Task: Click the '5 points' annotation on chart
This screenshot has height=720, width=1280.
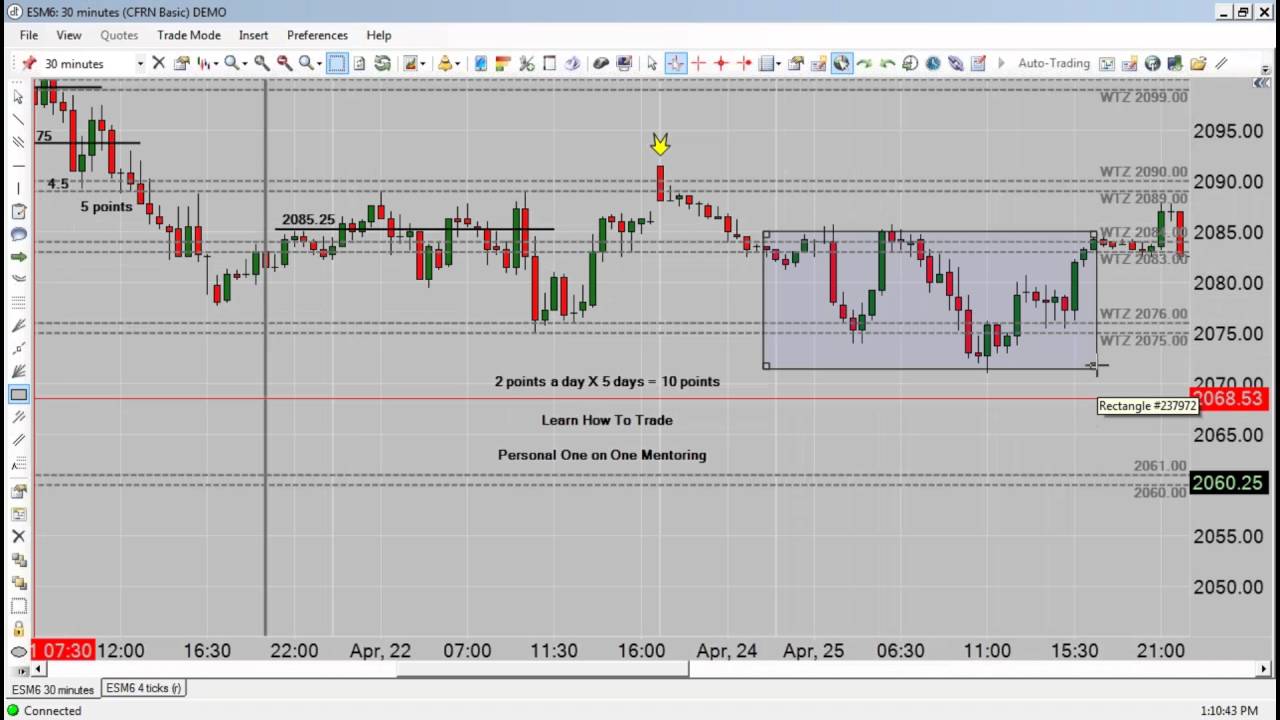Action: point(106,206)
